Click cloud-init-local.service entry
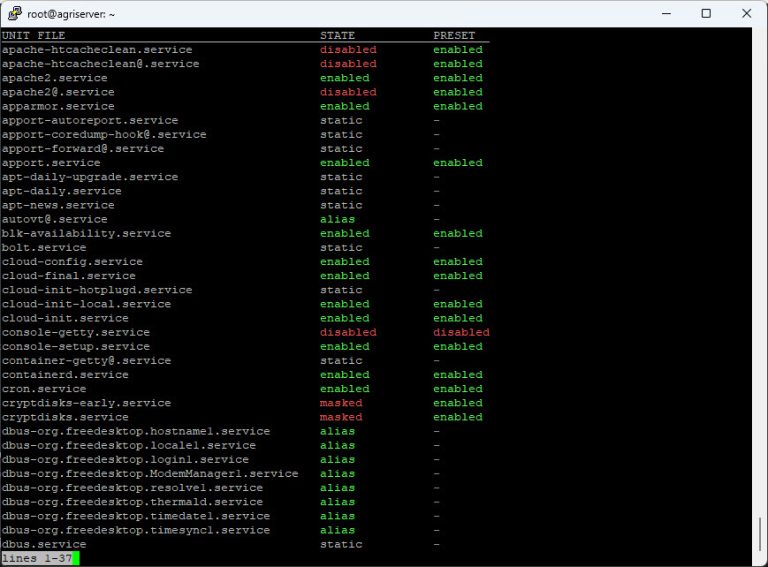 click(86, 304)
